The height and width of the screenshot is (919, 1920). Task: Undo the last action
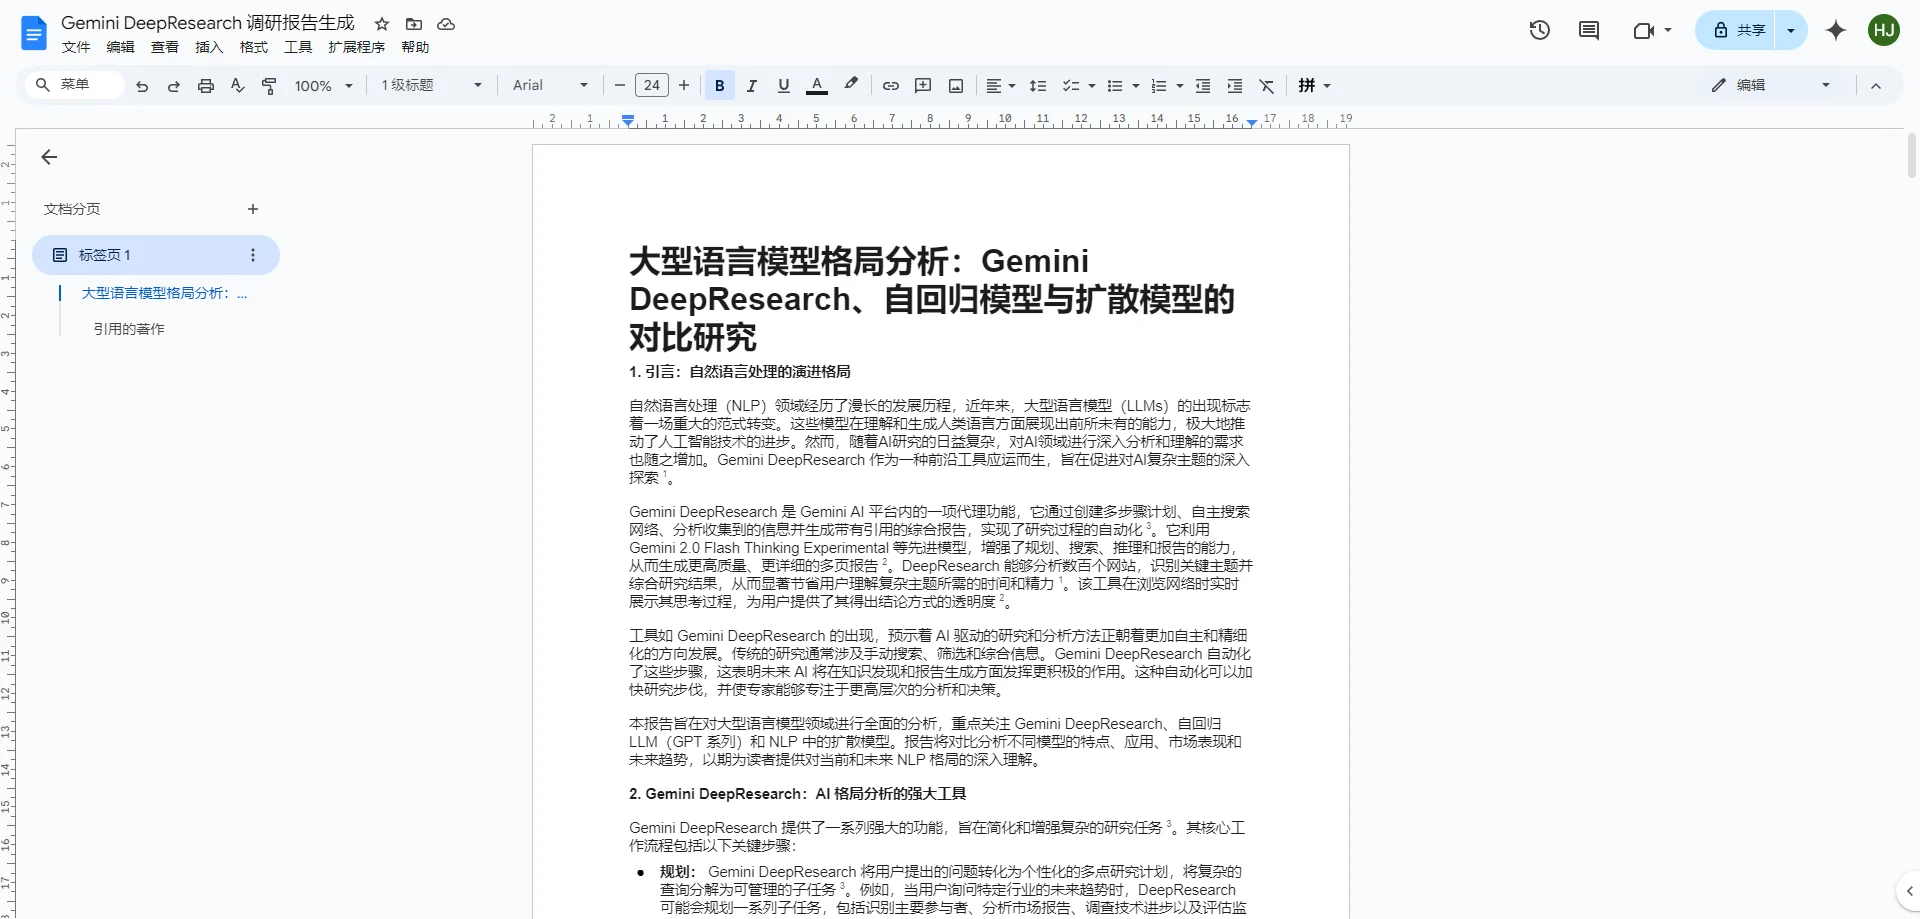tap(142, 86)
